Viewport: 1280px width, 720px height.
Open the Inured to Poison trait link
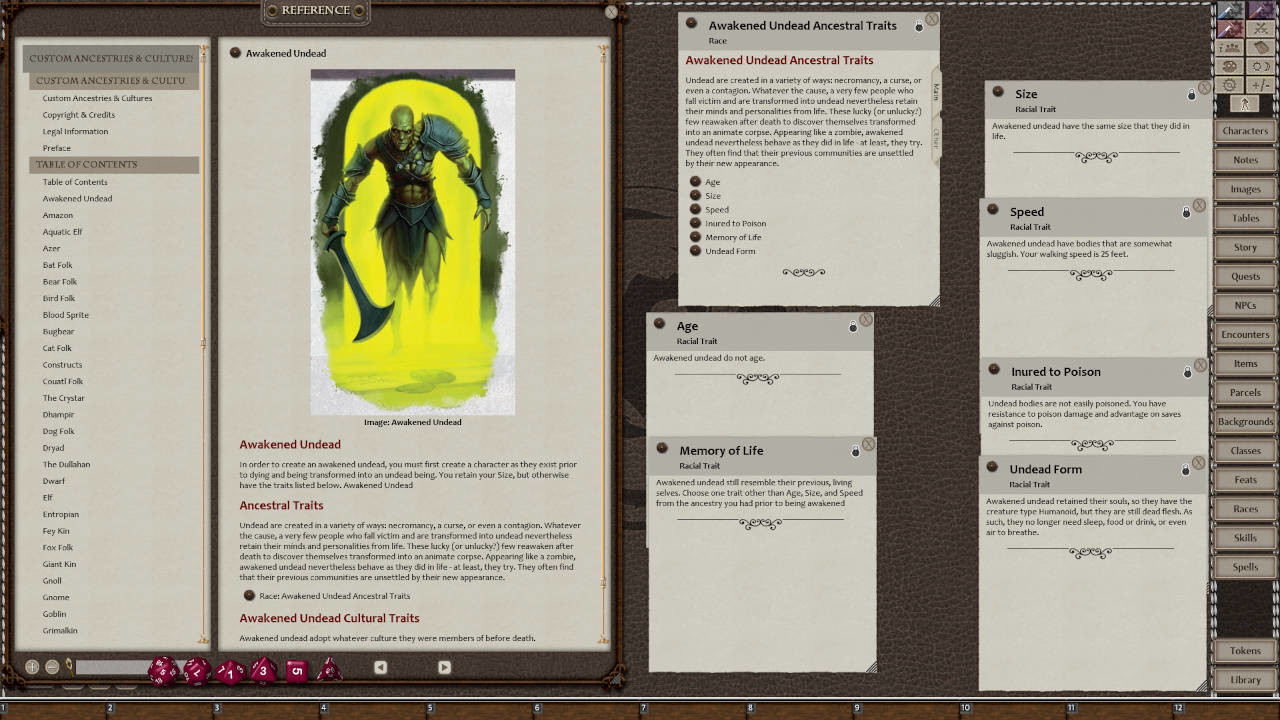(x=735, y=223)
